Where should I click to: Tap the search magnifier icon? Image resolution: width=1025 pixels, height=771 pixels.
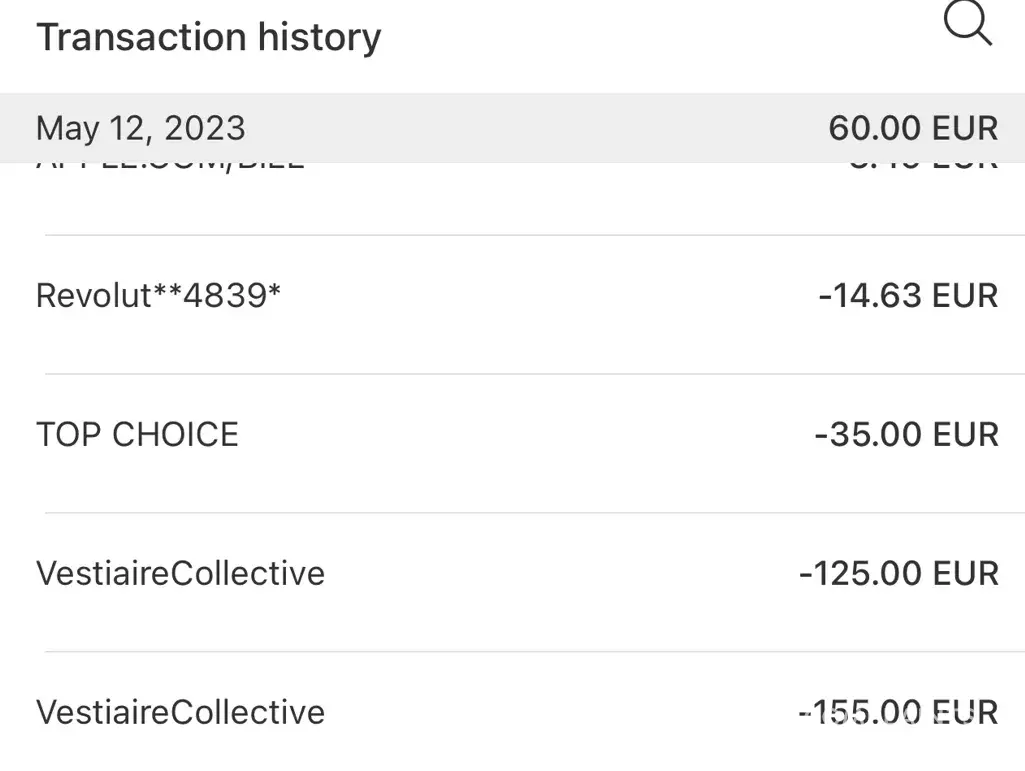click(967, 23)
